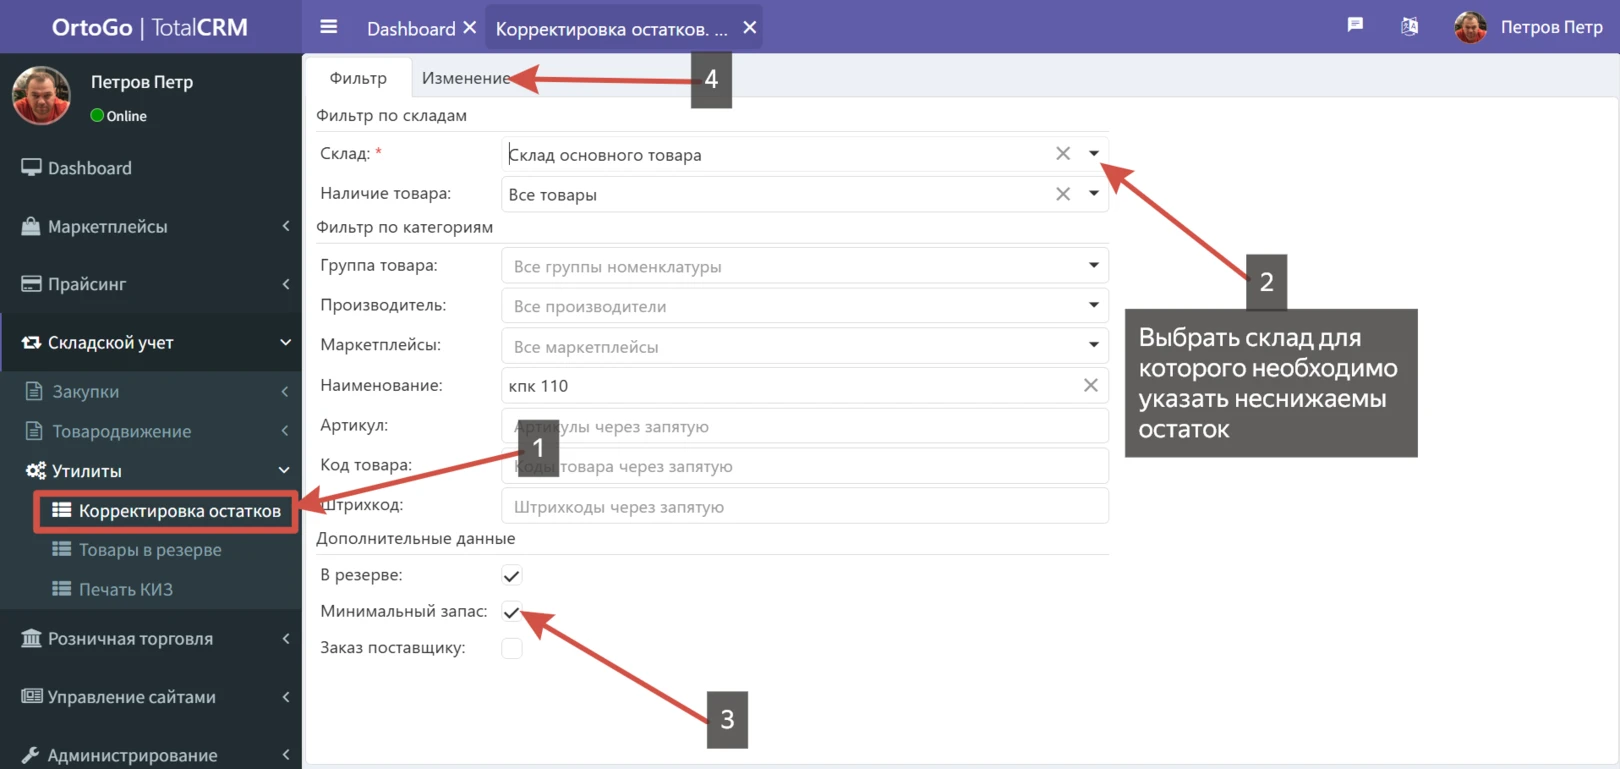Clear the Наличие товара selection

[1062, 194]
